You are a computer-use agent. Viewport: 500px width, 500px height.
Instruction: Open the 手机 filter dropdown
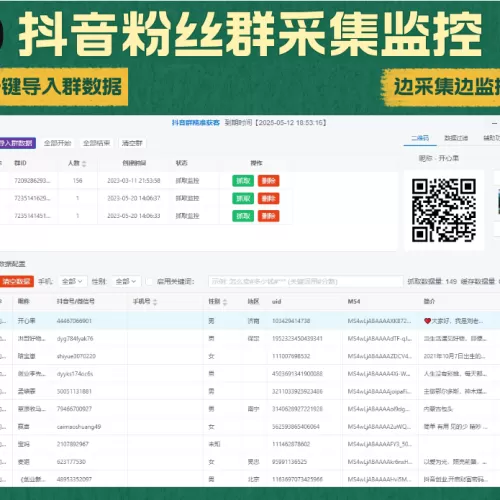pos(73,281)
